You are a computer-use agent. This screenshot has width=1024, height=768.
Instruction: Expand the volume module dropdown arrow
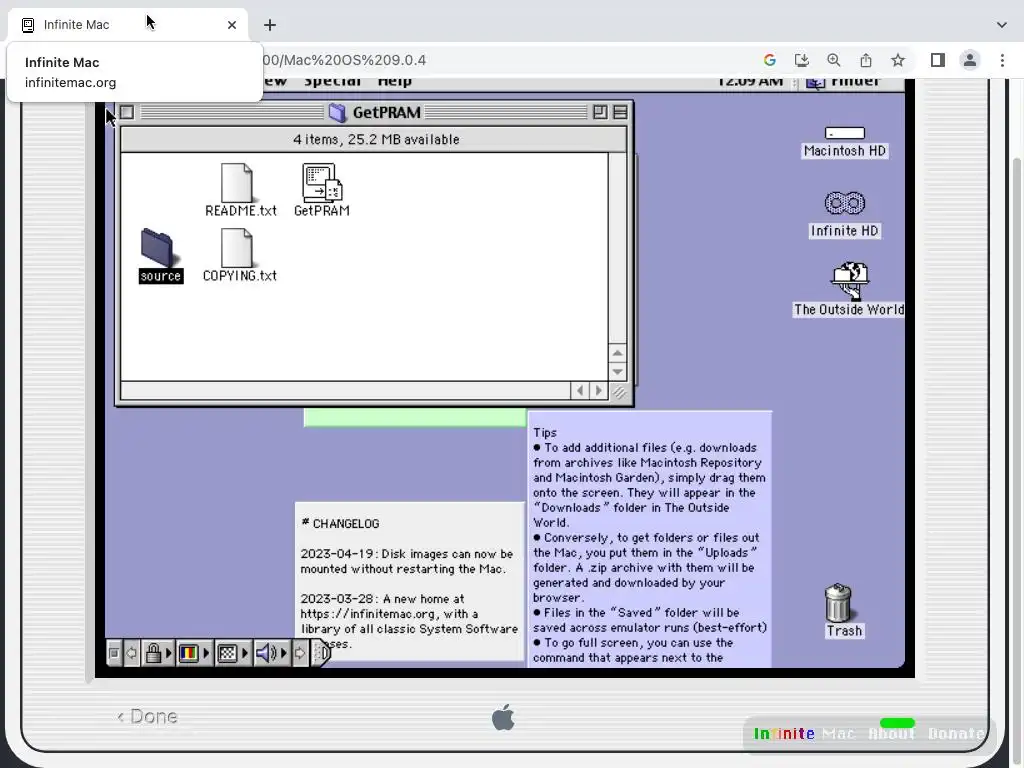[283, 653]
